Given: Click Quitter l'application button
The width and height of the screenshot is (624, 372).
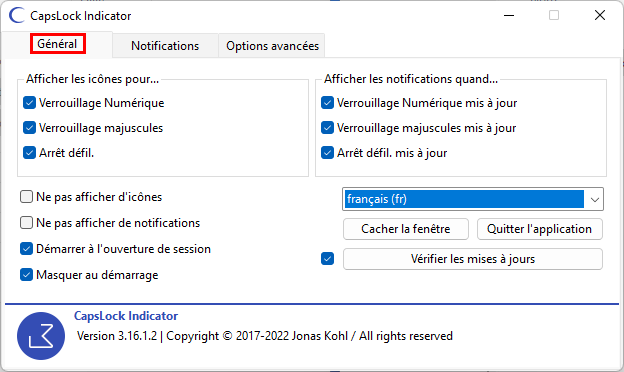Looking at the screenshot, I should 540,229.
